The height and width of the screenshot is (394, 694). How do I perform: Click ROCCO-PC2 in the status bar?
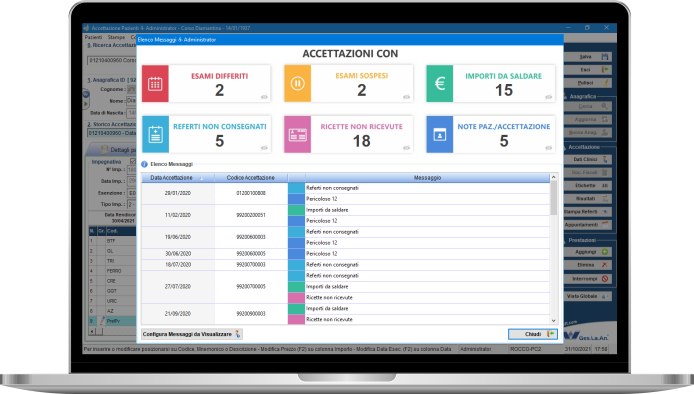(525, 349)
